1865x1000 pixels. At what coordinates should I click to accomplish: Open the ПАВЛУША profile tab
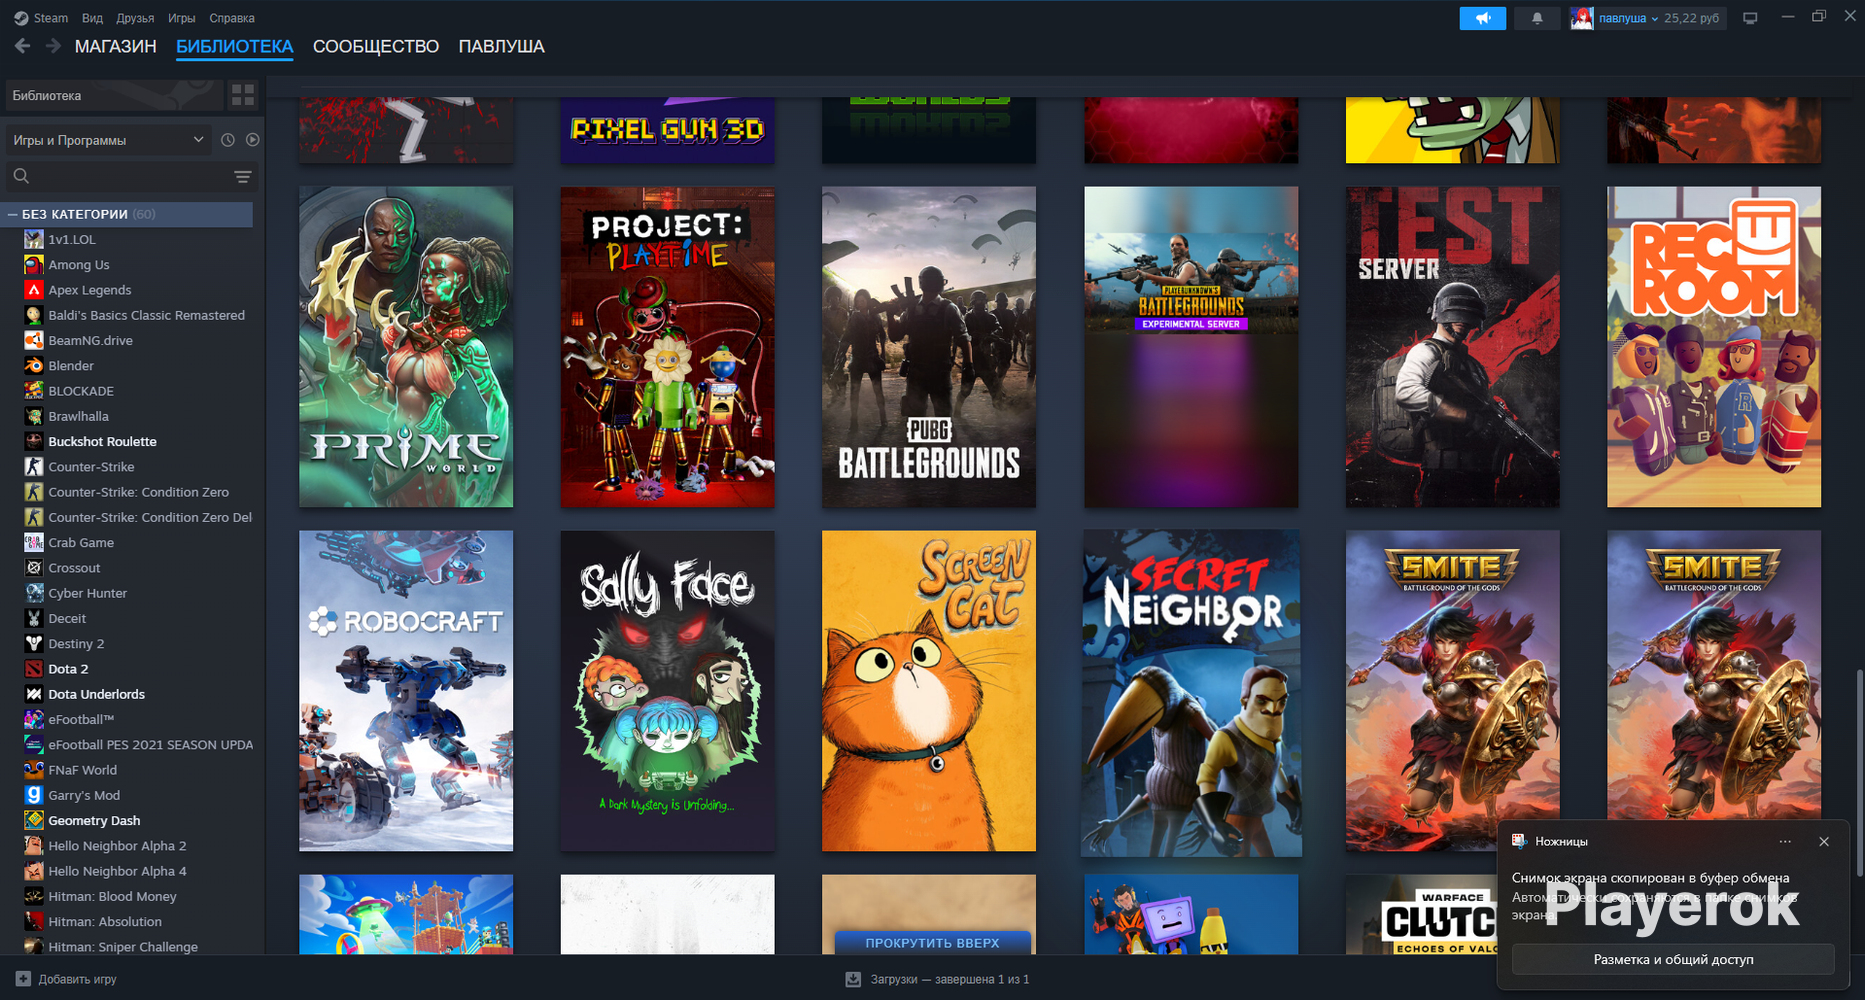pyautogui.click(x=502, y=47)
